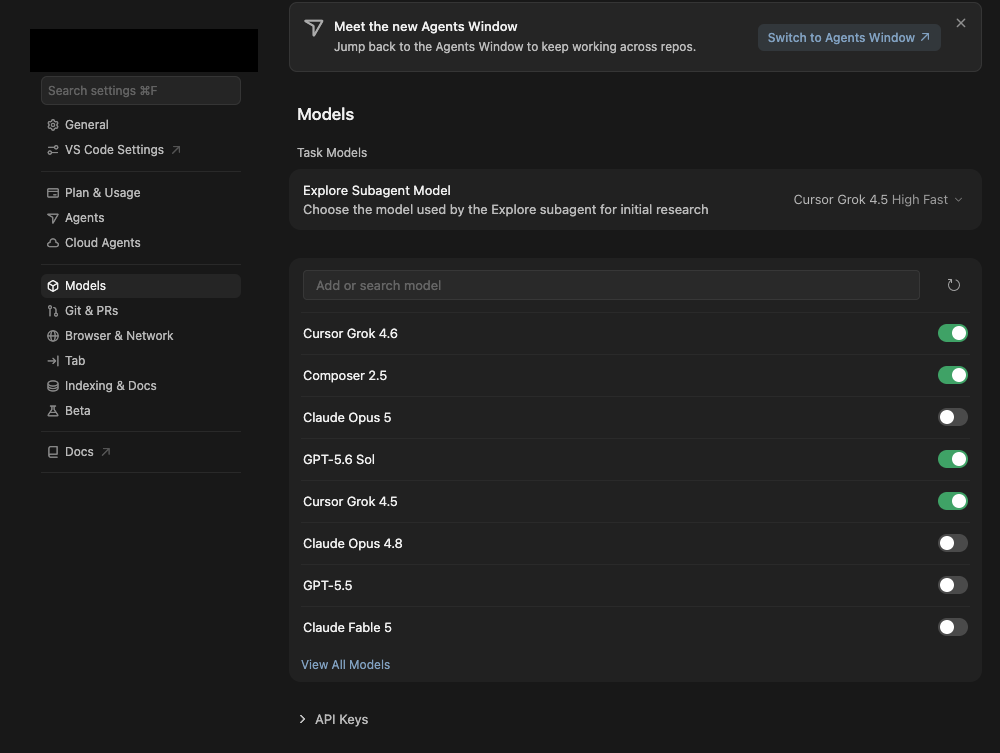The height and width of the screenshot is (753, 1000).
Task: Open the Explore Subagent Model dropdown
Action: click(x=878, y=200)
